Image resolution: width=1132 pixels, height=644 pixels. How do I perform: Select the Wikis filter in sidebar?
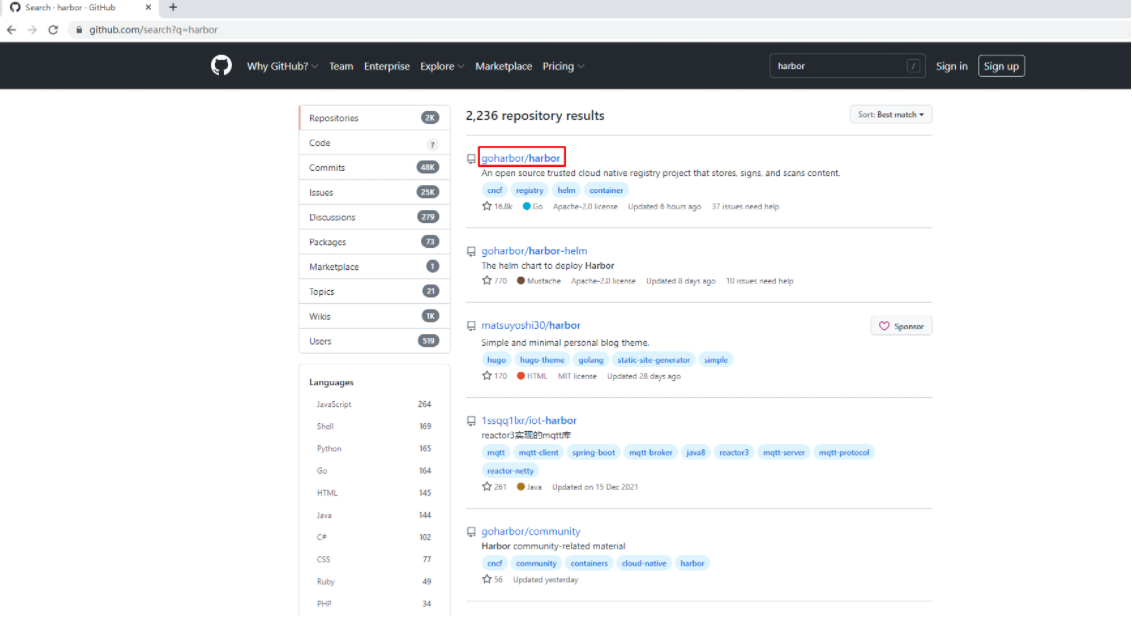tap(374, 316)
